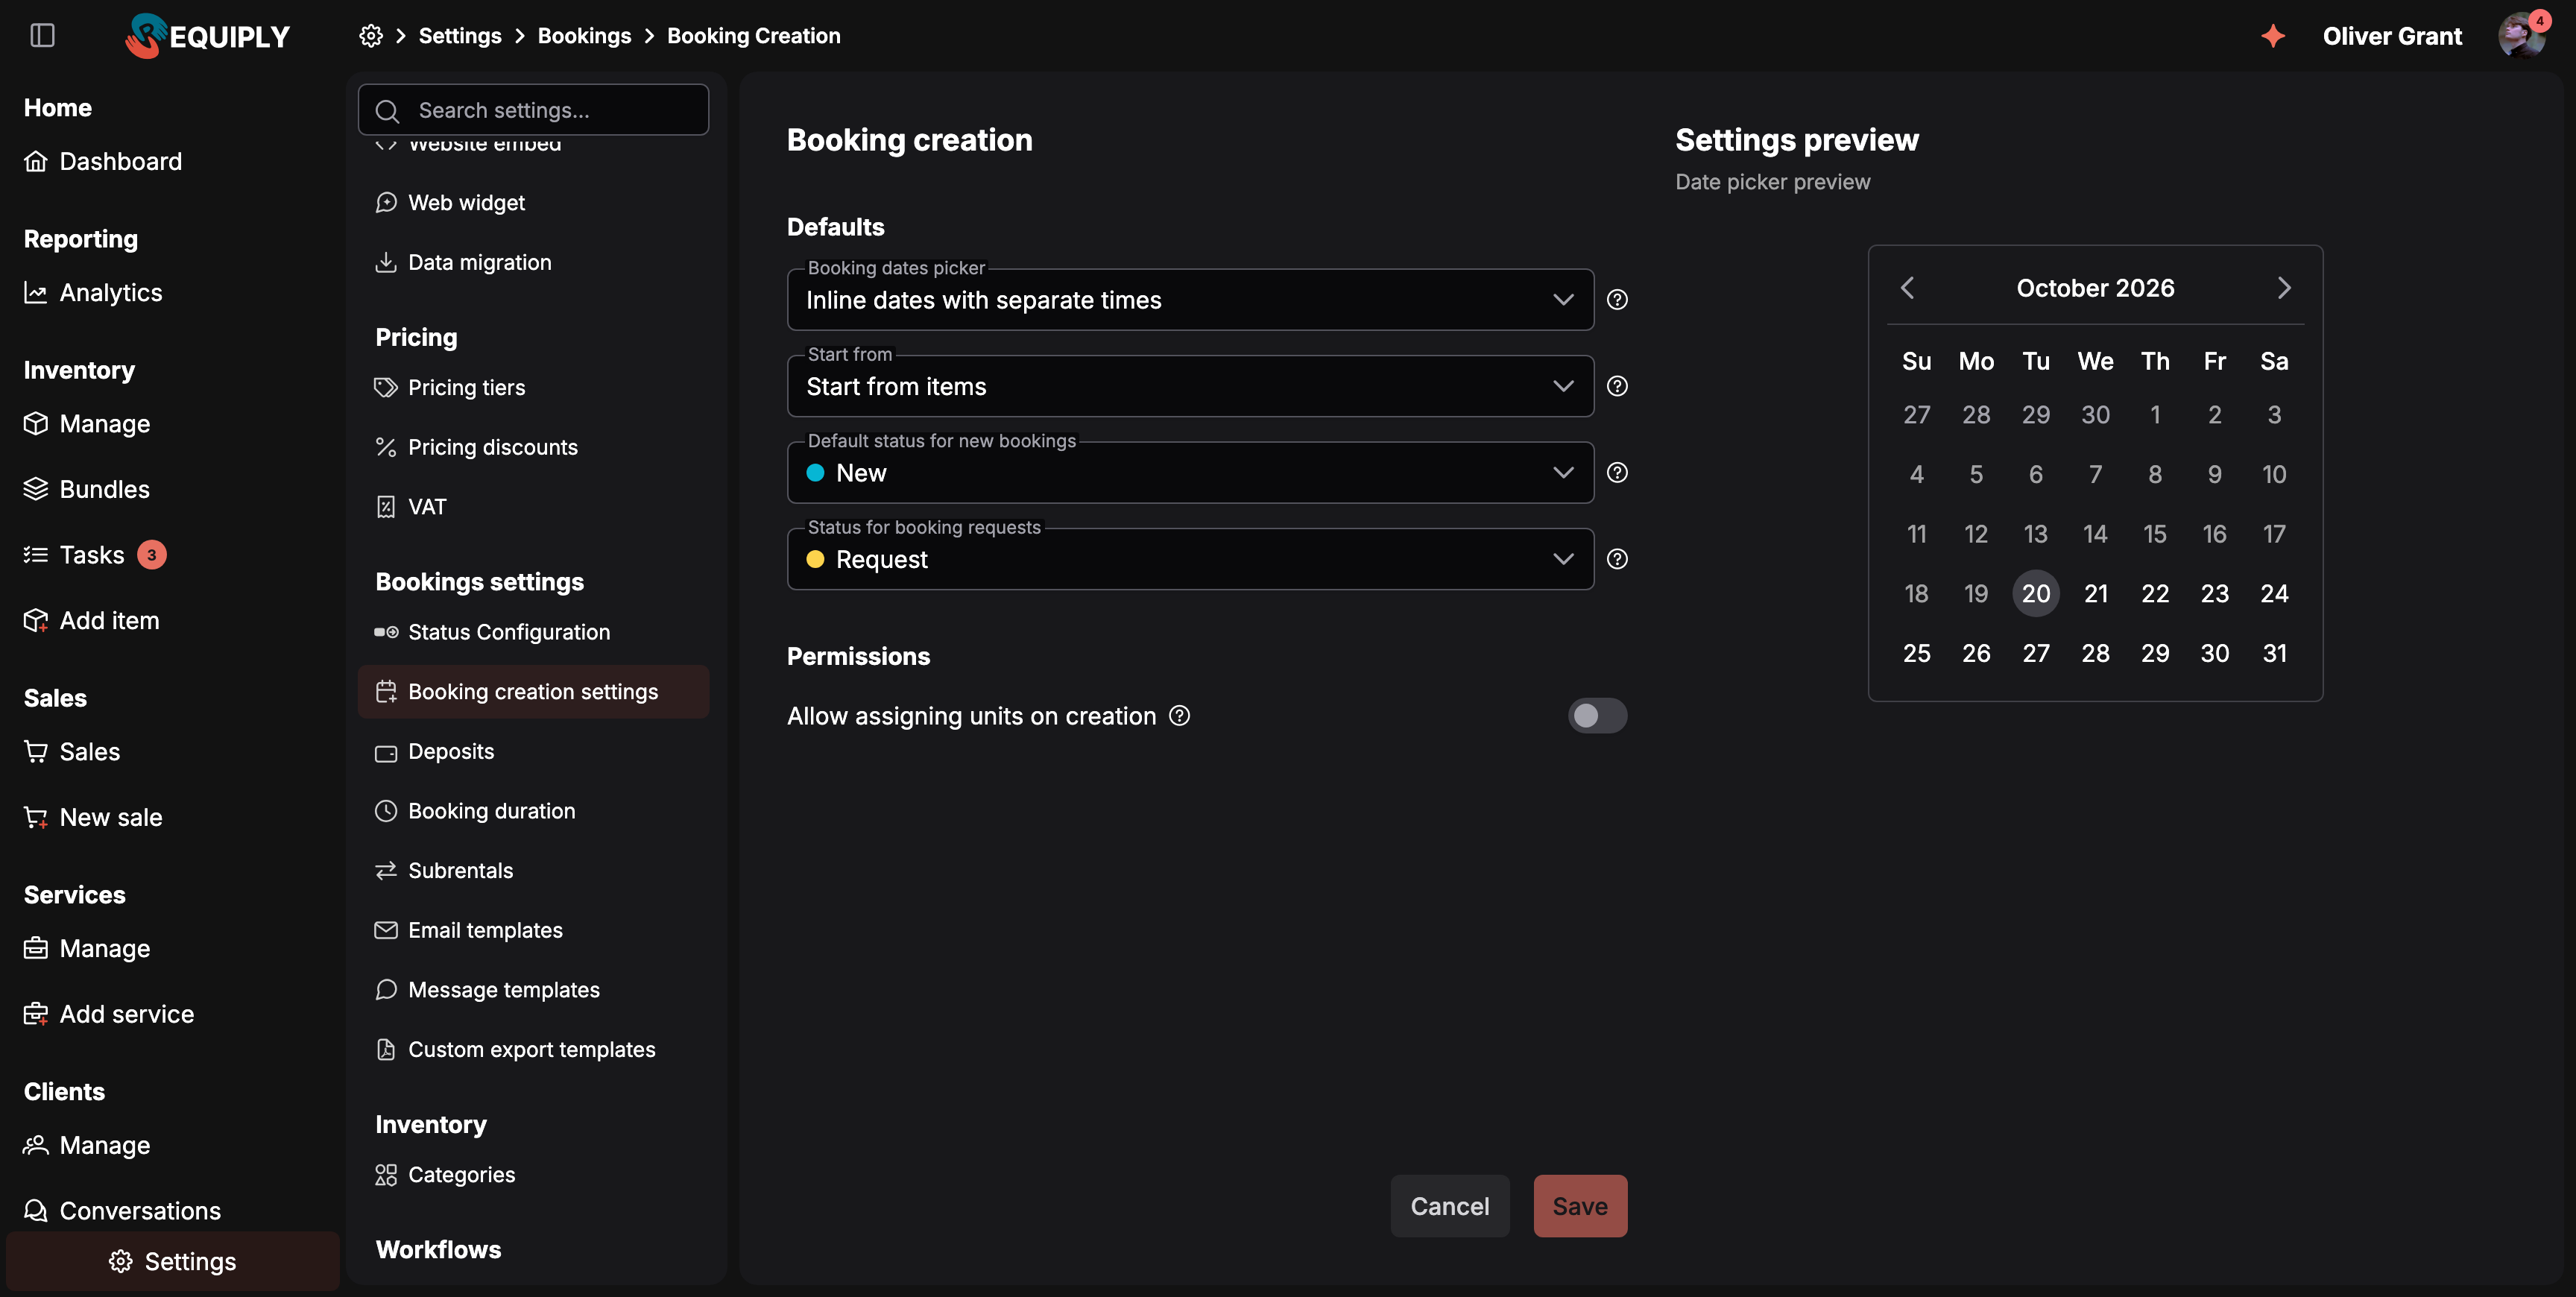Click the Equiply logo

tap(207, 36)
